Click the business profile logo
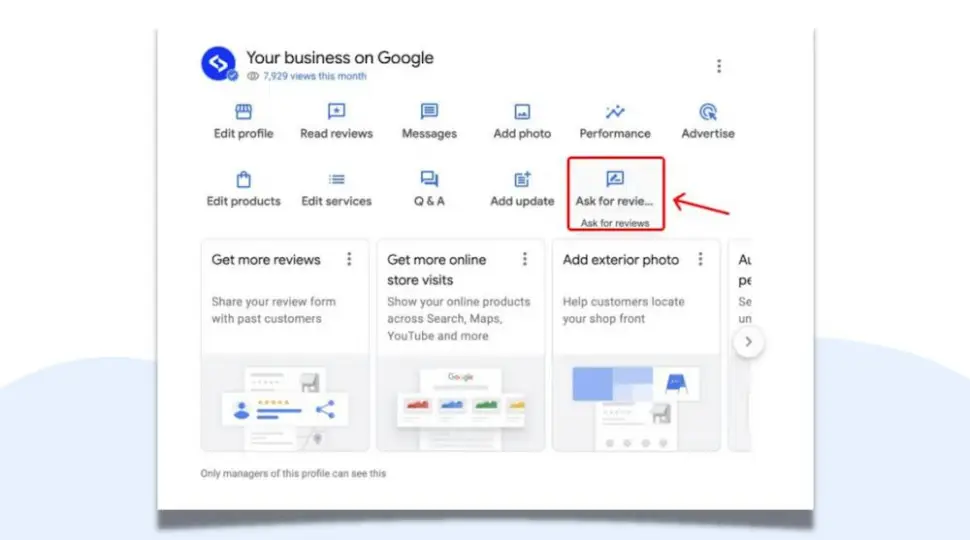The image size is (970, 540). coord(218,63)
